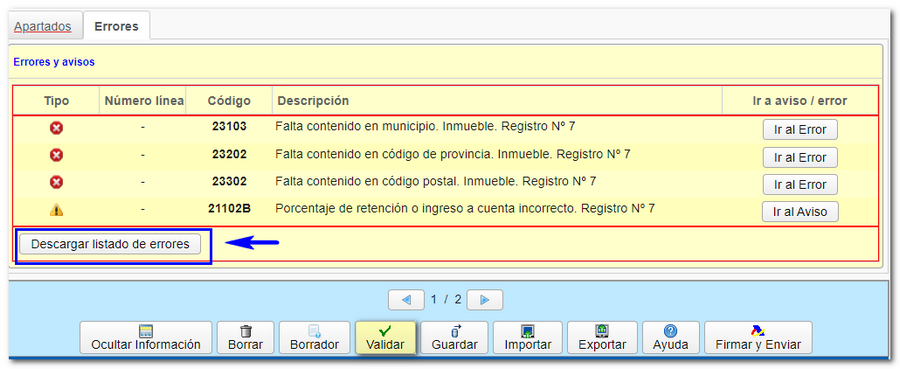This screenshot has height=369, width=900.
Task: Switch to the Apartados tab
Action: pos(42,26)
